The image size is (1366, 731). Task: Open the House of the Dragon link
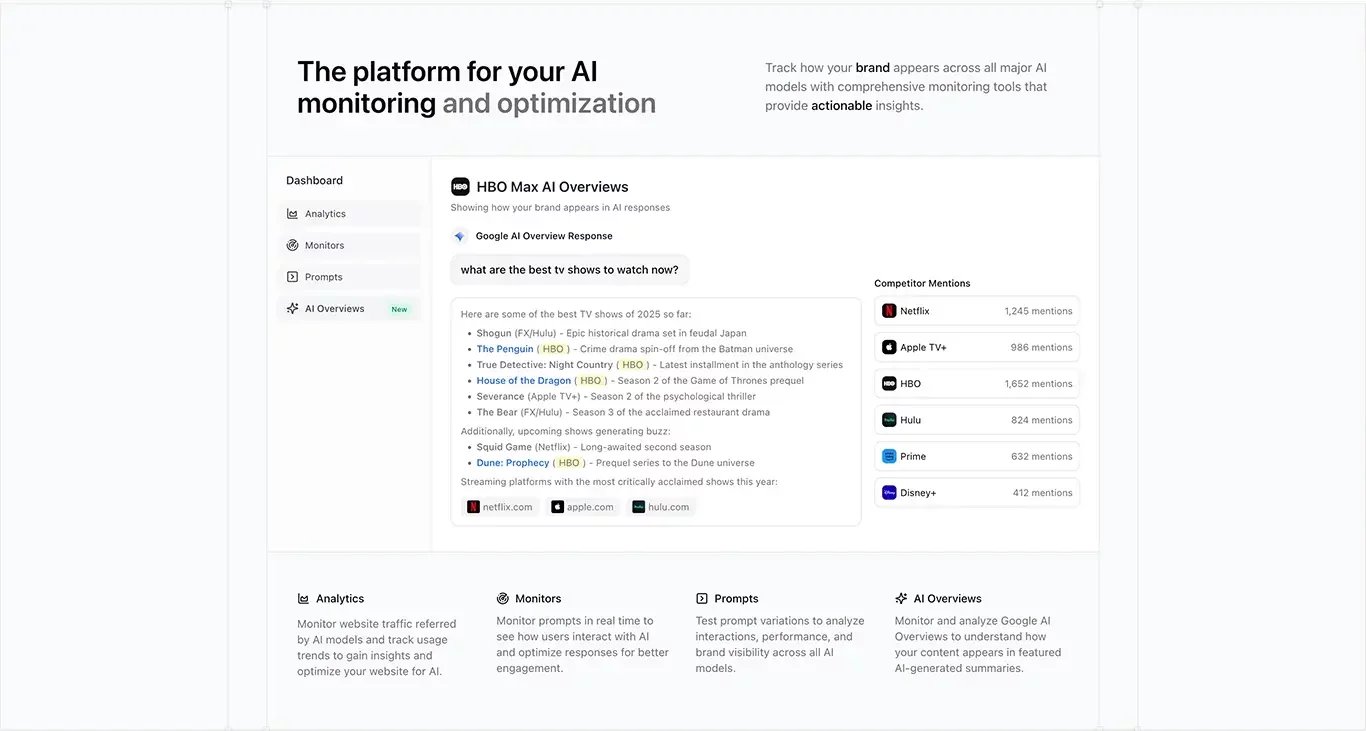524,381
